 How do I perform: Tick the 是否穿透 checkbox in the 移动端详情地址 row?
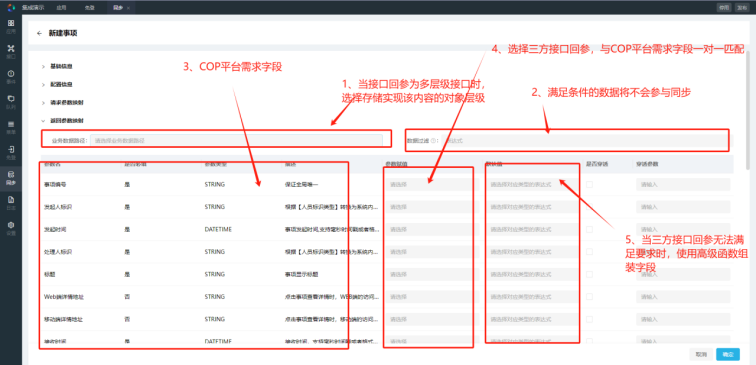pyautogui.click(x=589, y=319)
